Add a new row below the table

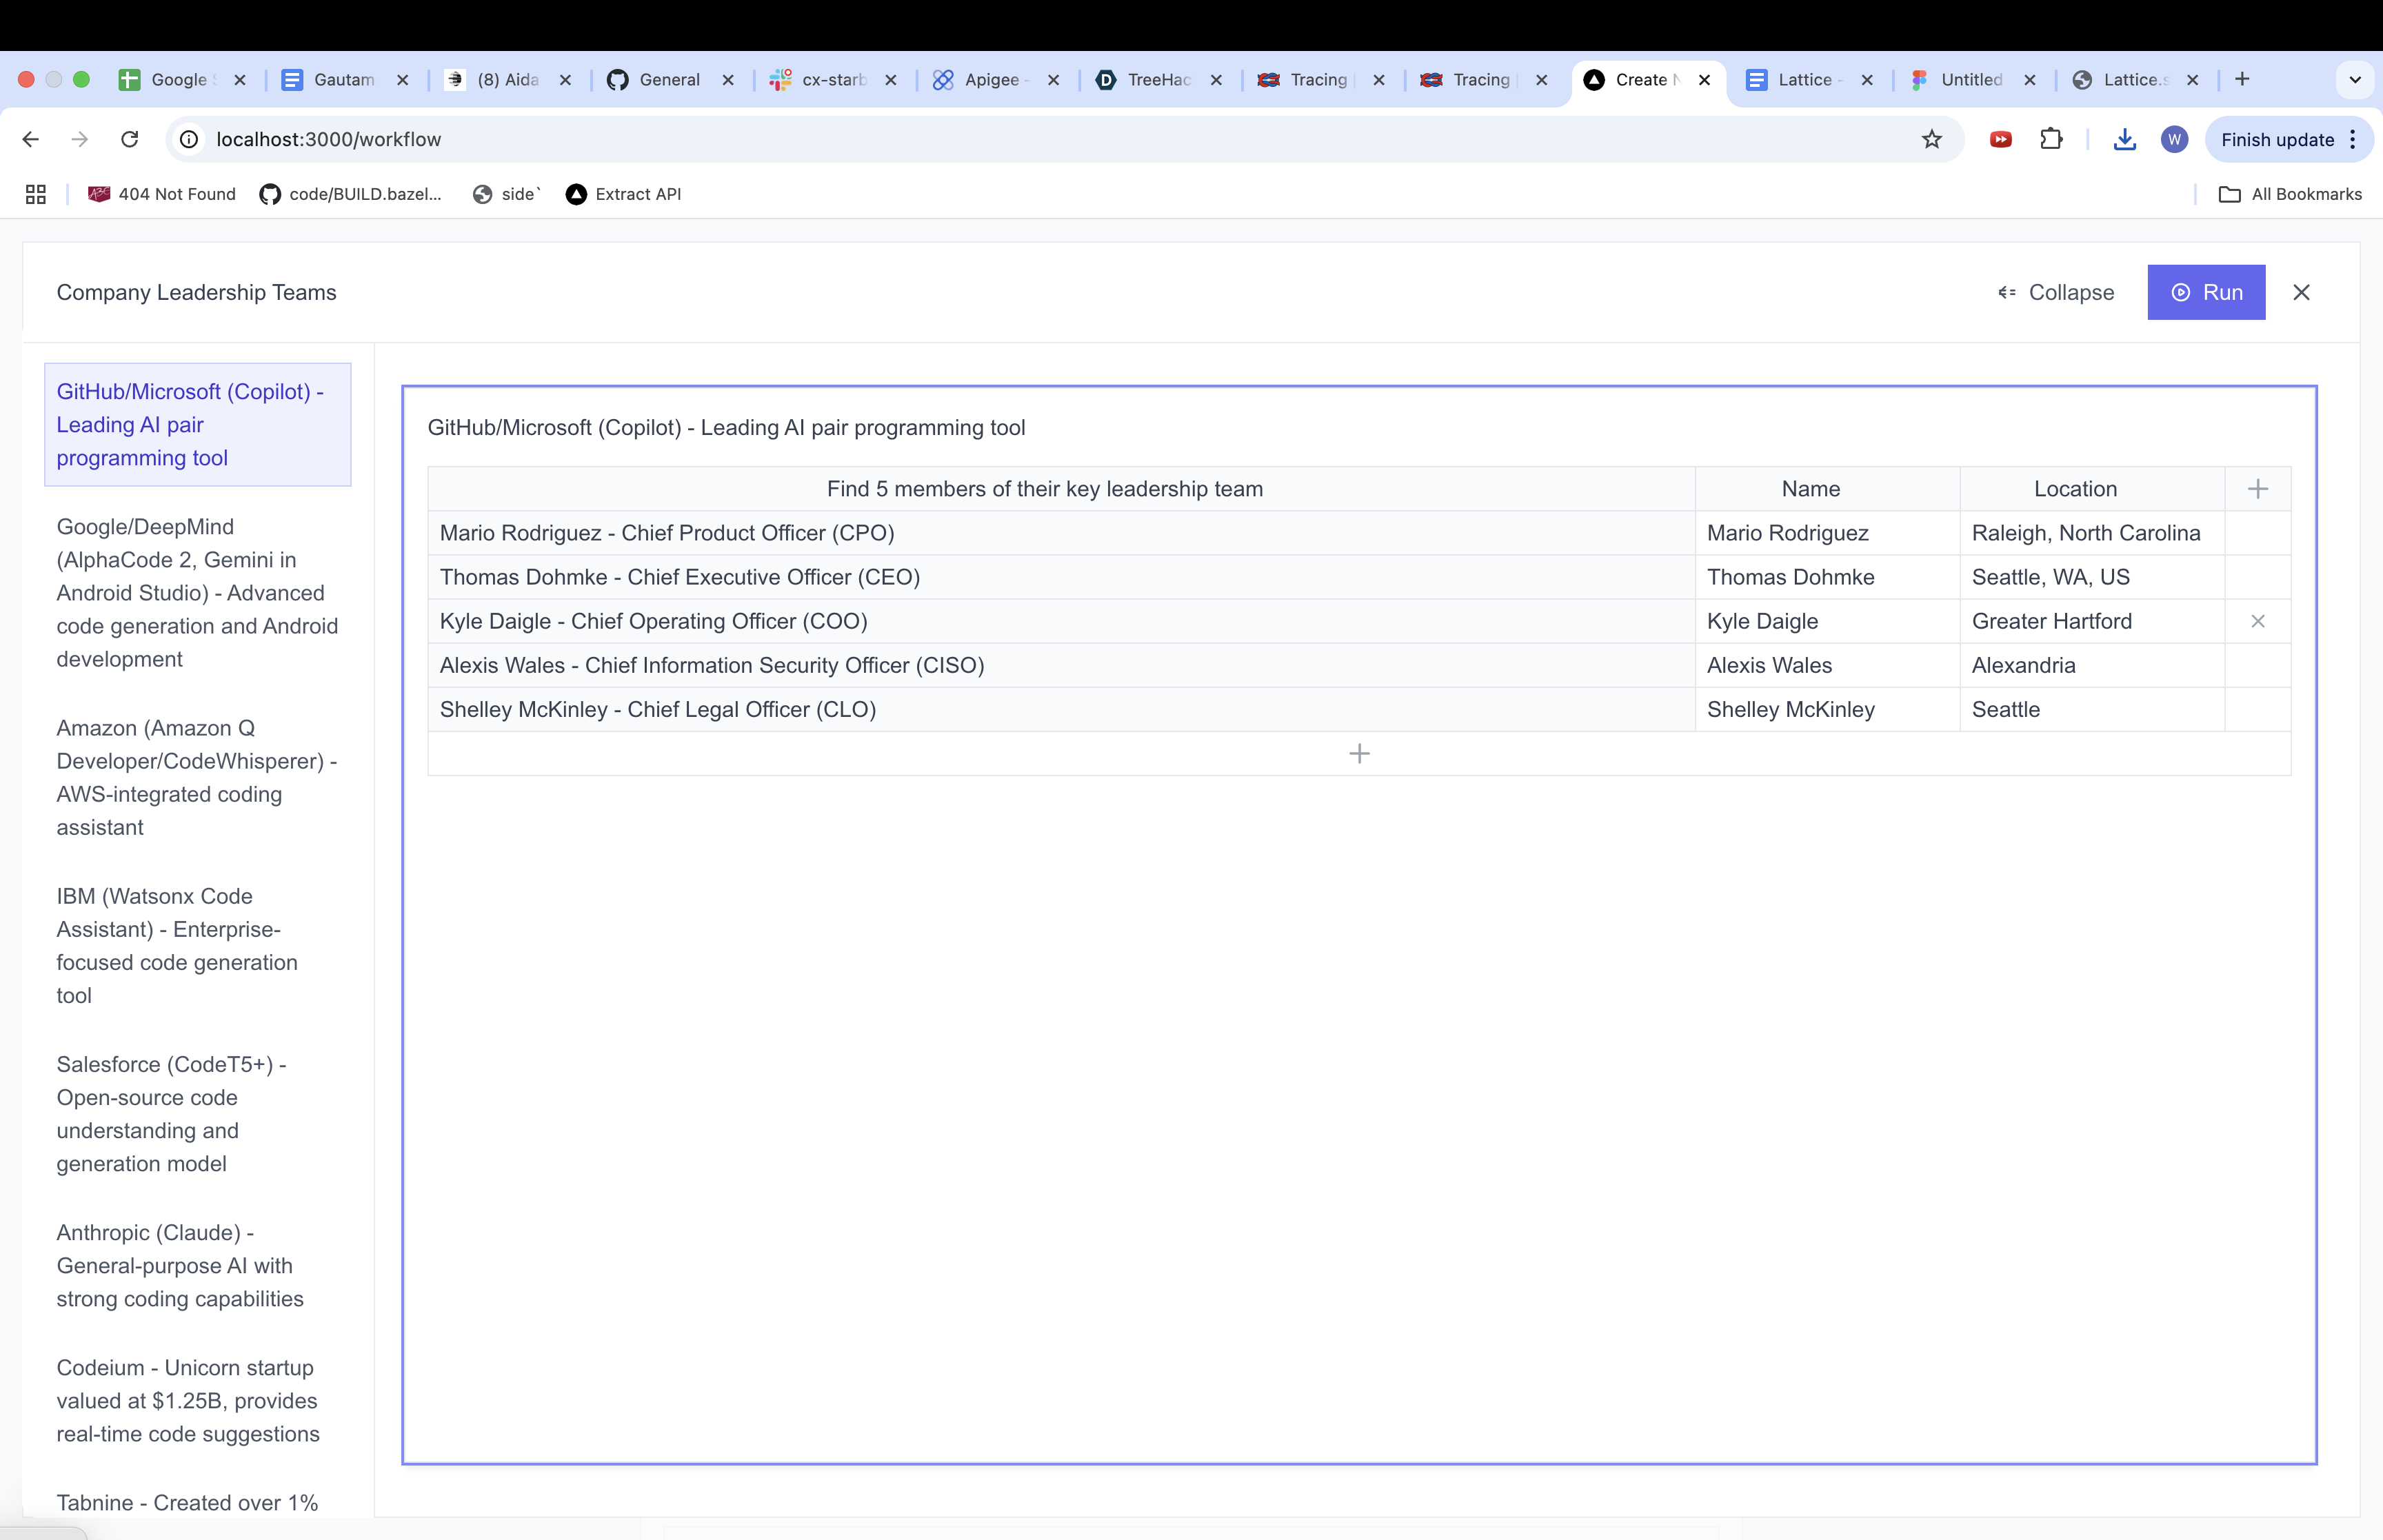[x=1358, y=753]
